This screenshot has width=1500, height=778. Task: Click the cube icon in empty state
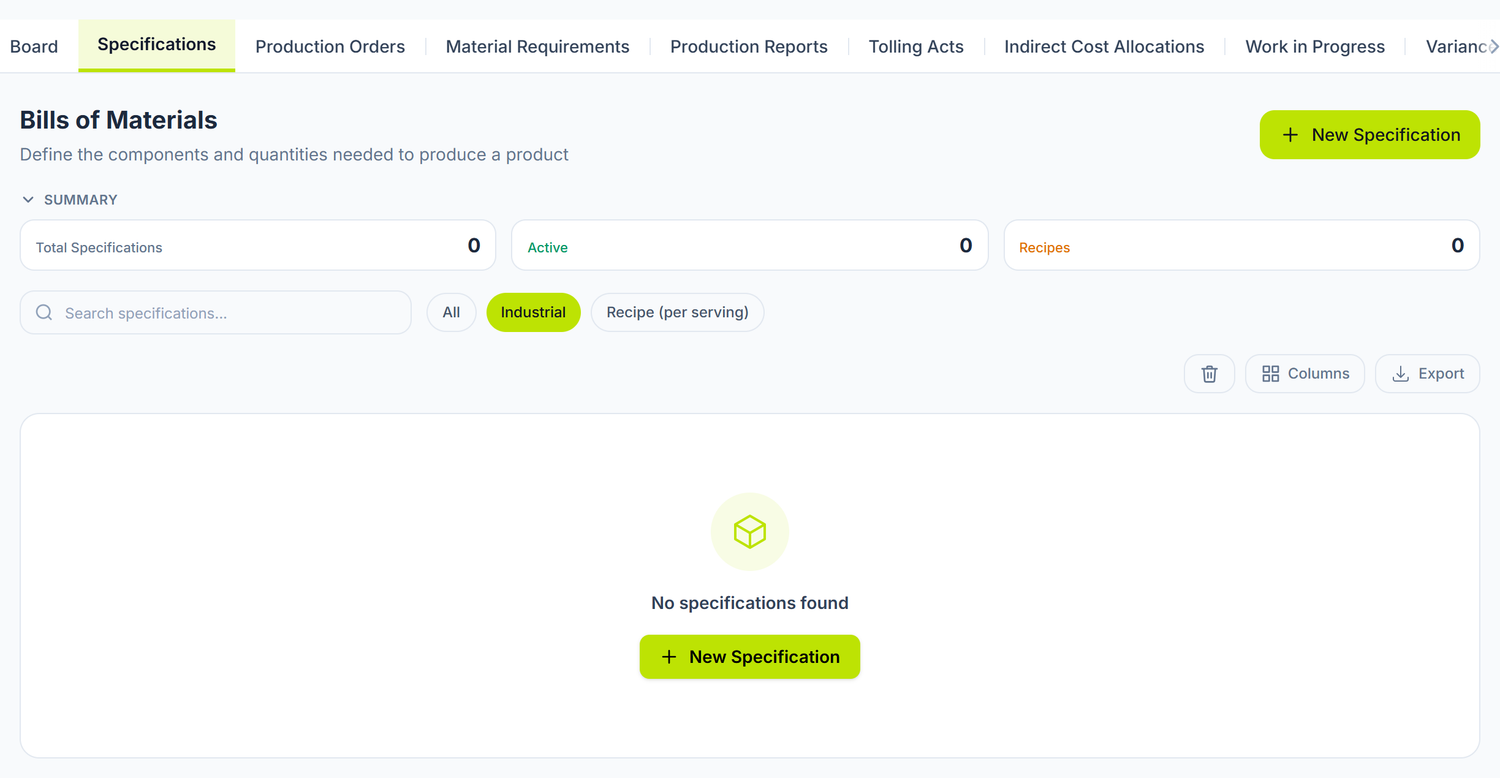(749, 531)
